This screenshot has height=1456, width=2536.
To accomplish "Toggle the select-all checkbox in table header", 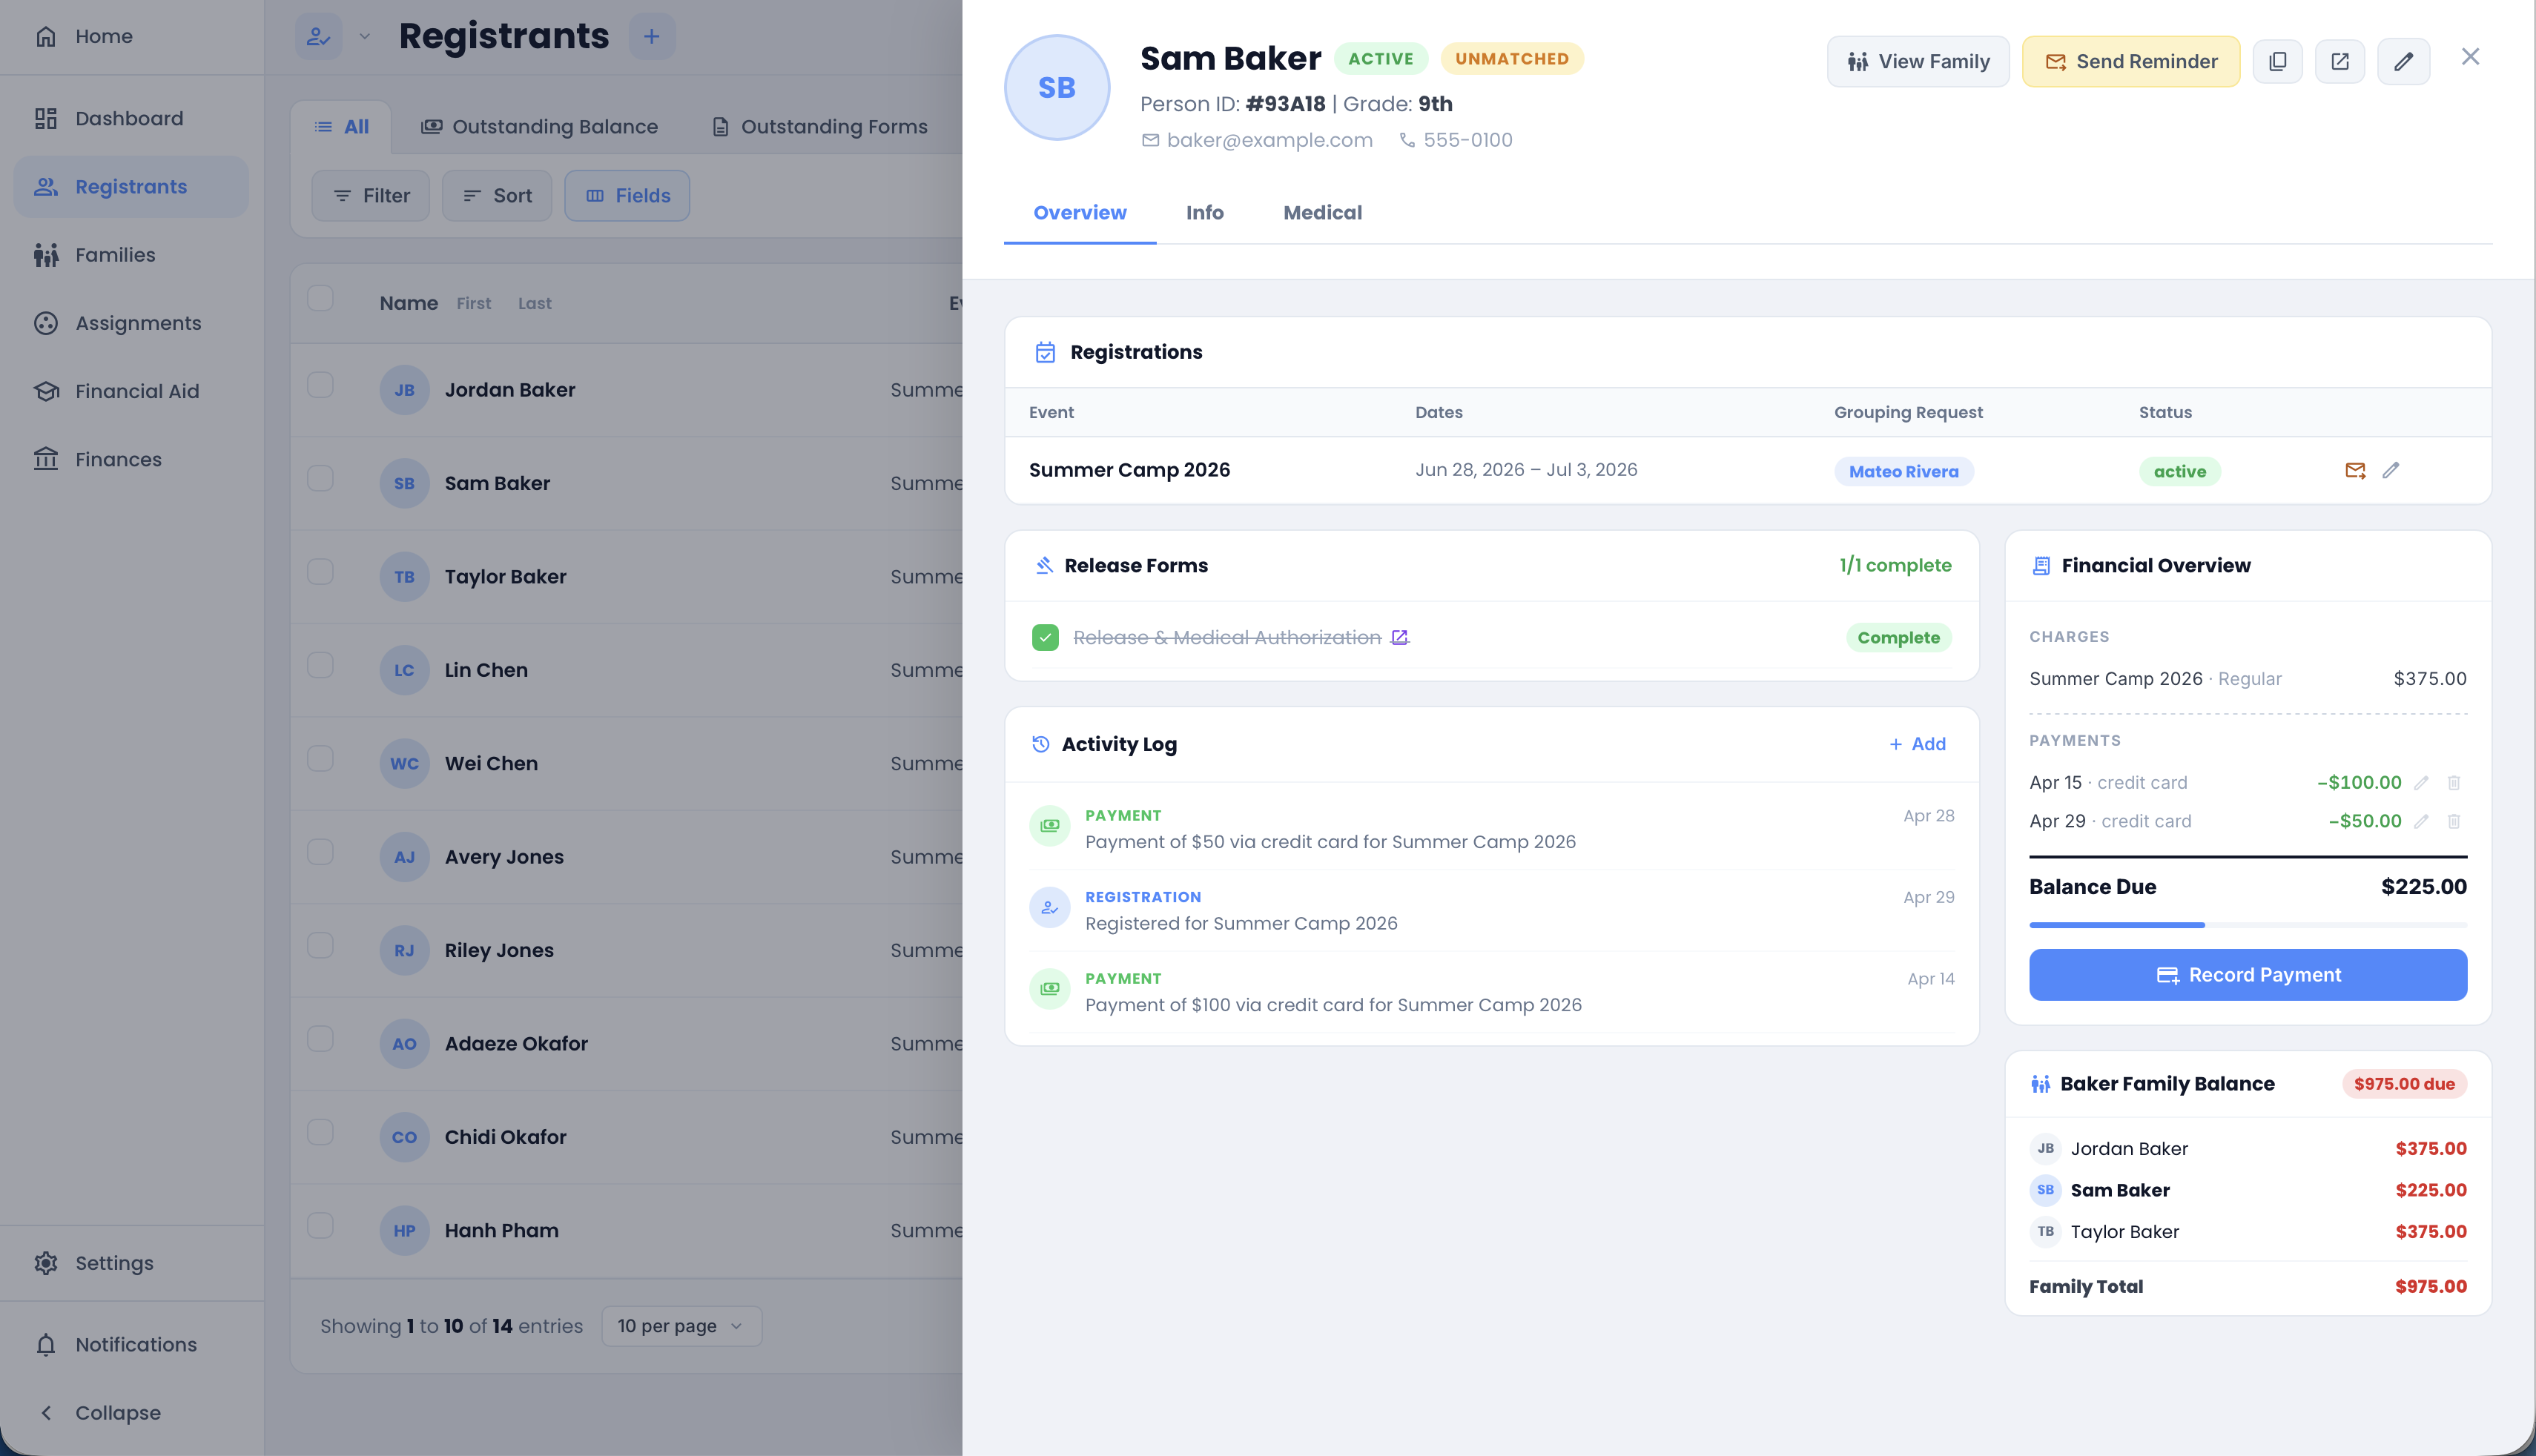I will tap(320, 298).
